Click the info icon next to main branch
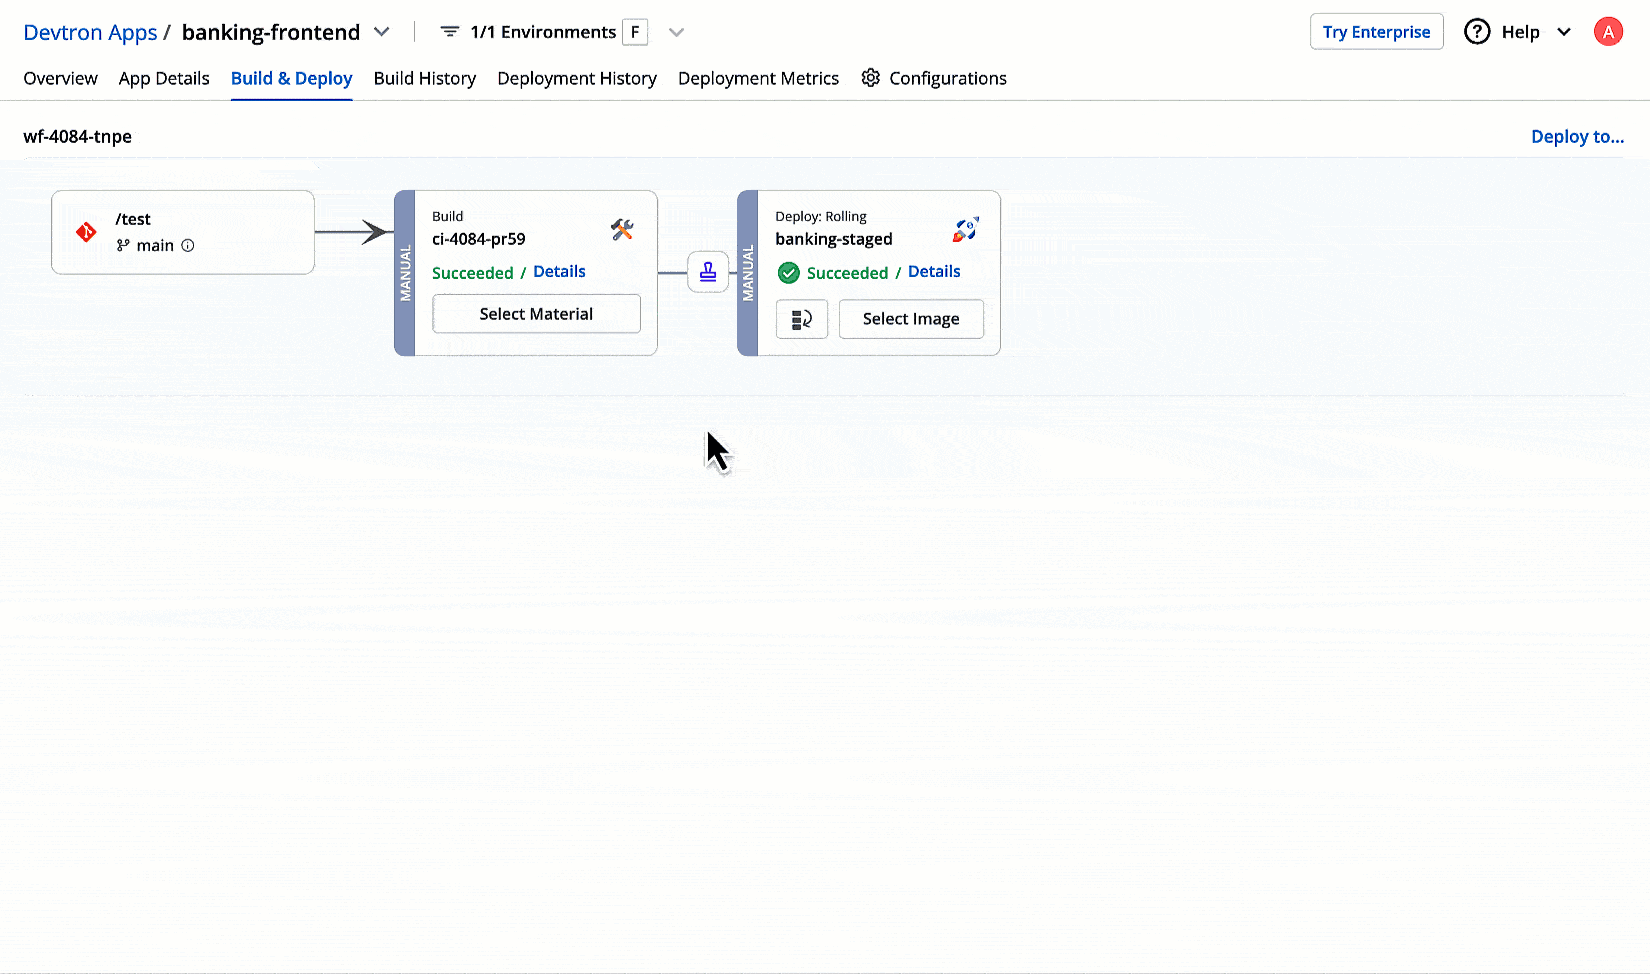Image resolution: width=1650 pixels, height=974 pixels. [x=188, y=245]
